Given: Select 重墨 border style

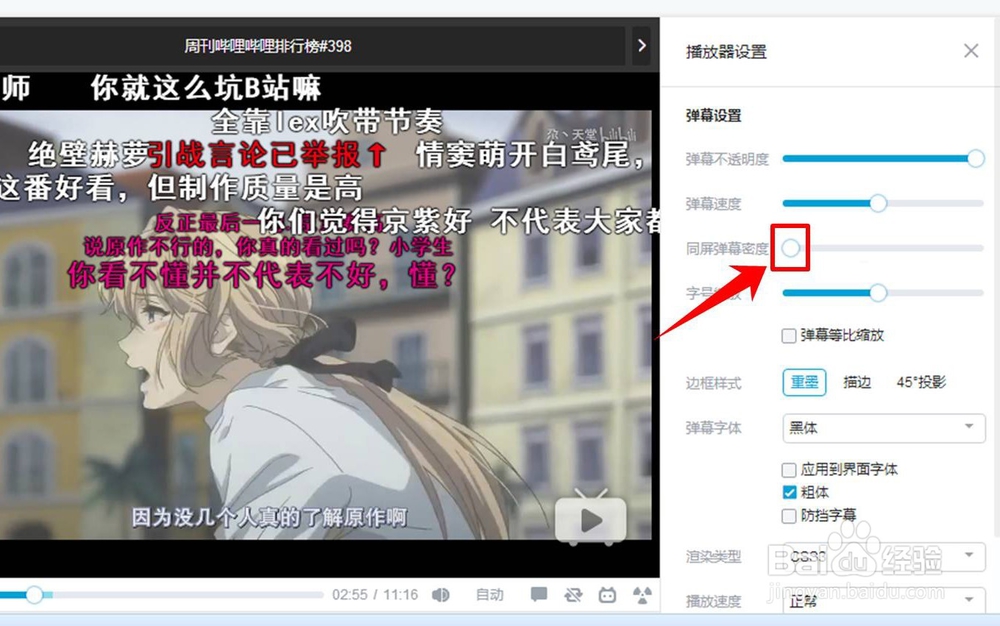Looking at the screenshot, I should point(804,382).
